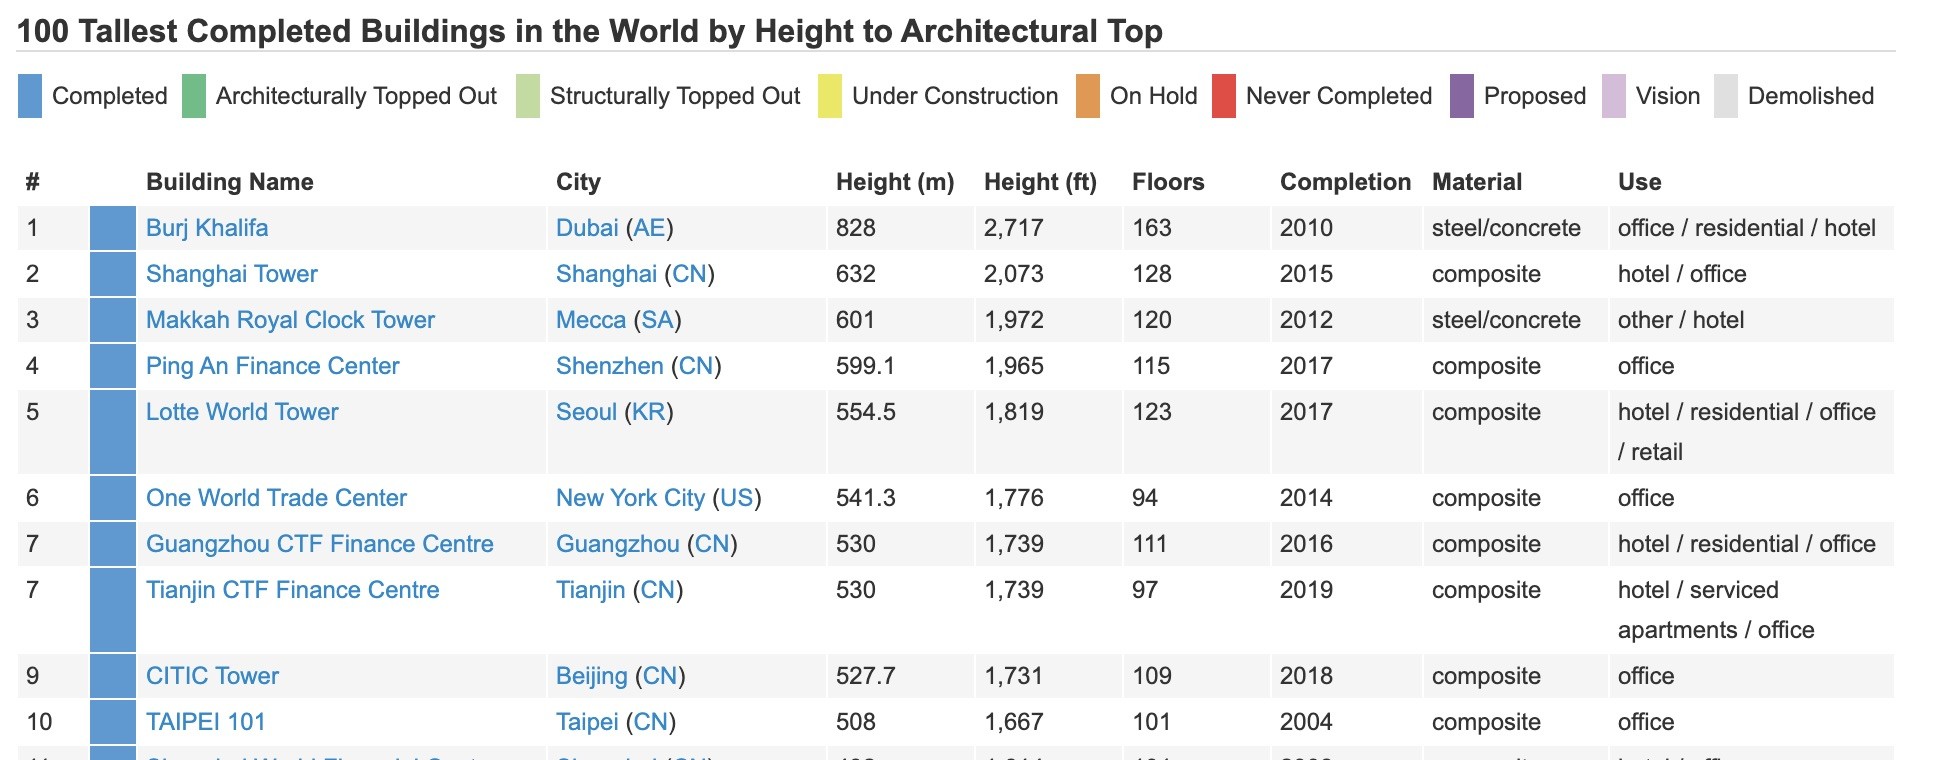
Task: Follow the Dubai city link
Action: 587,228
